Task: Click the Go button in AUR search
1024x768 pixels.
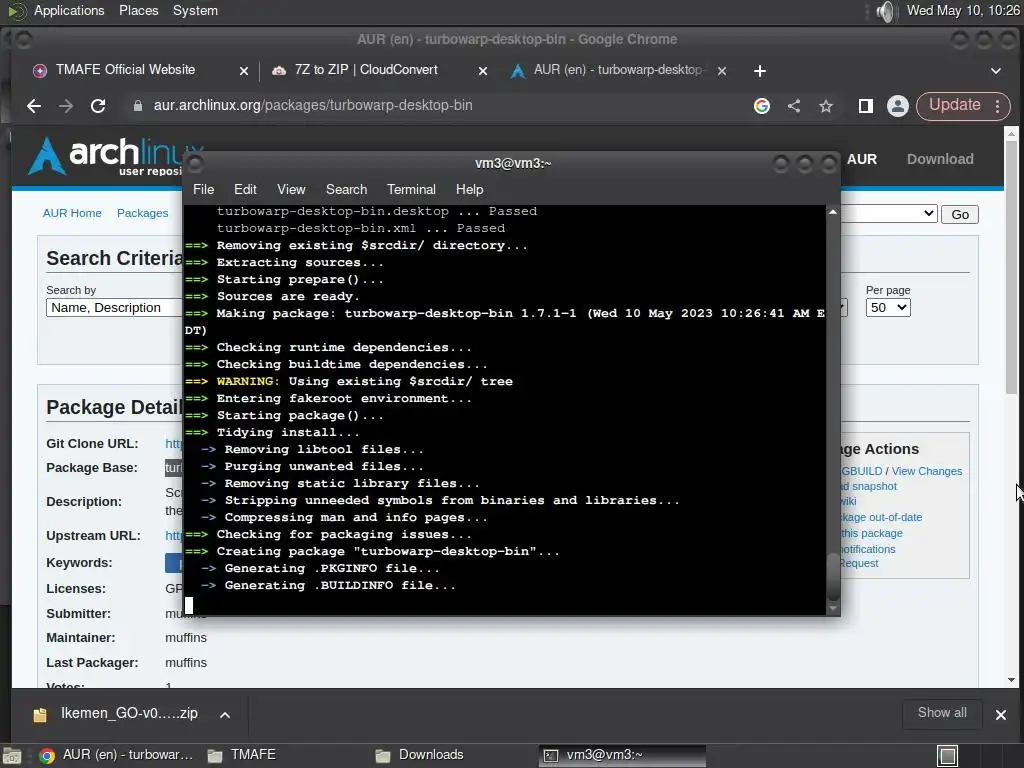Action: pyautogui.click(x=959, y=214)
